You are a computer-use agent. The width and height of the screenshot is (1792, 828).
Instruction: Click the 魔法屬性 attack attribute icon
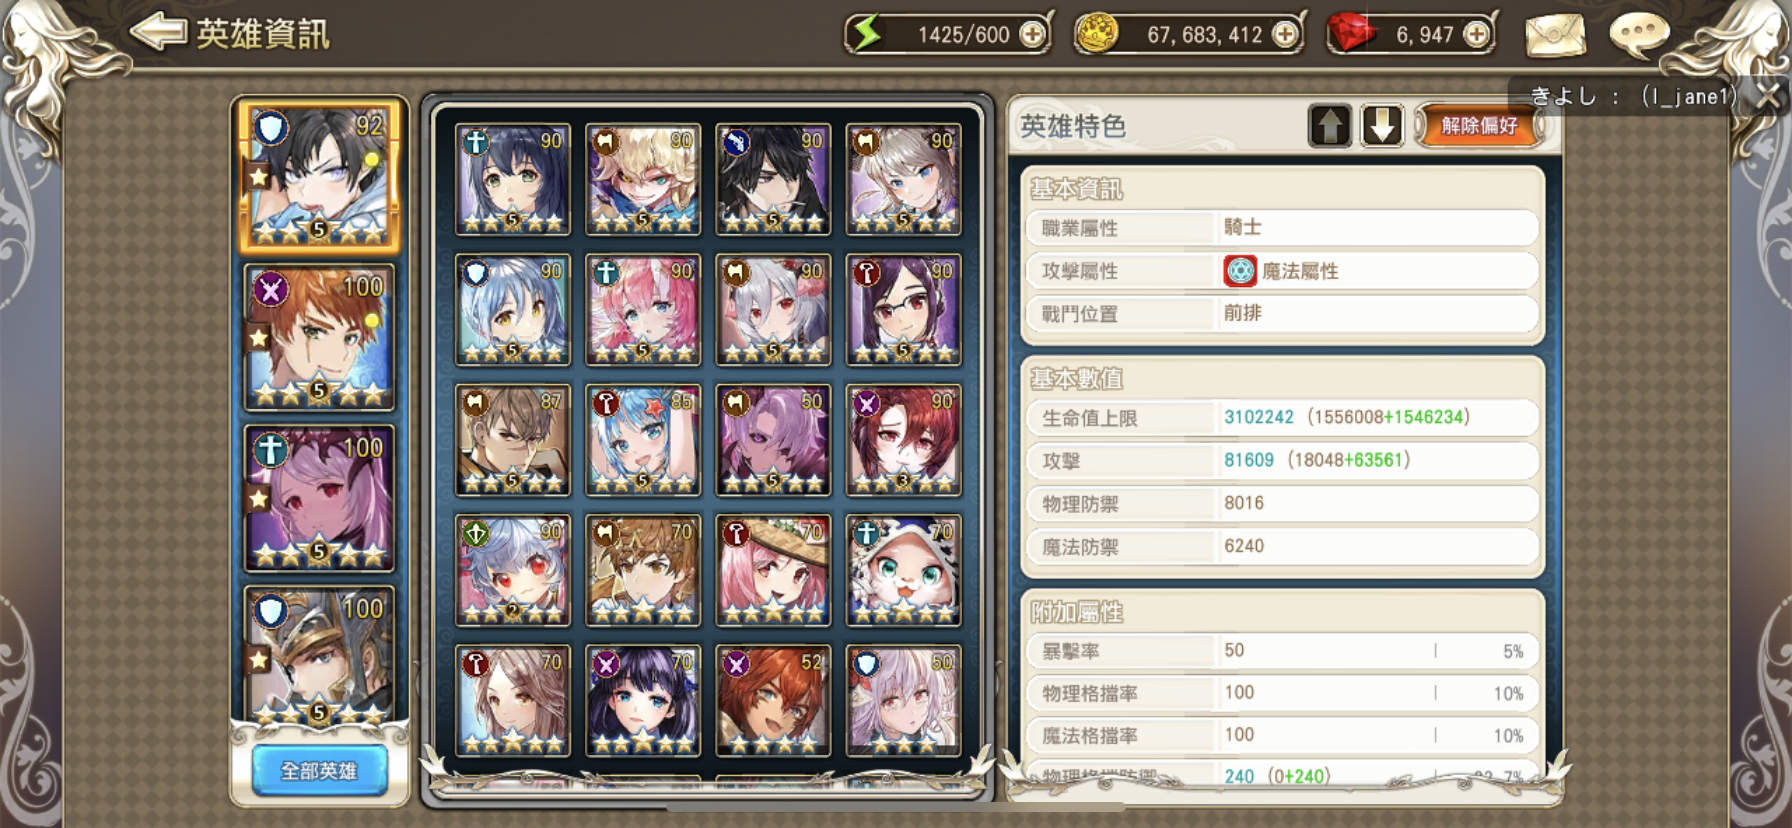tap(1240, 271)
